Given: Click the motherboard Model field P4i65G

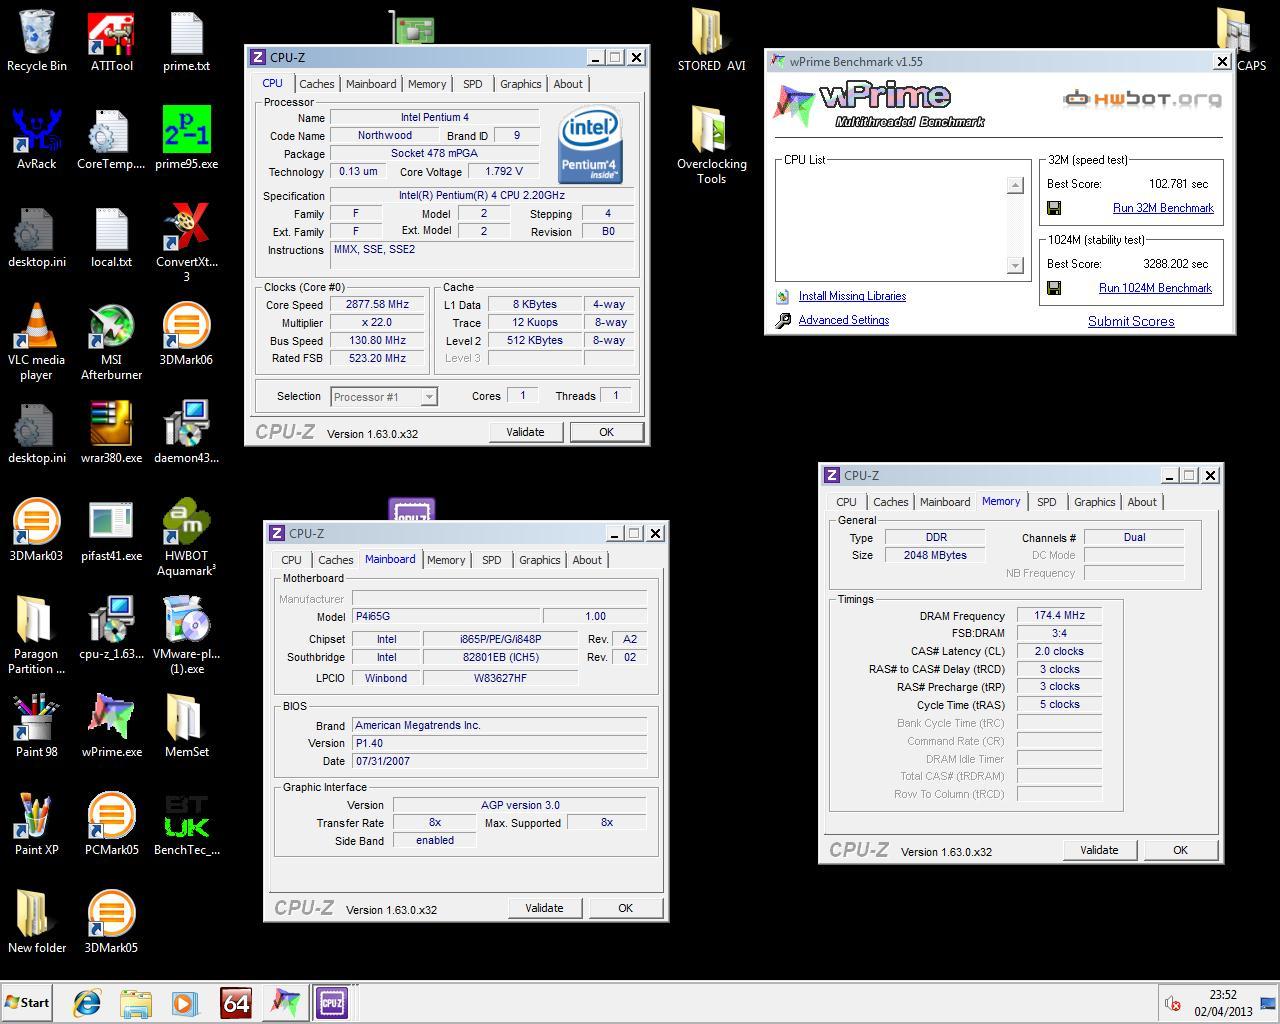Looking at the screenshot, I should point(446,617).
